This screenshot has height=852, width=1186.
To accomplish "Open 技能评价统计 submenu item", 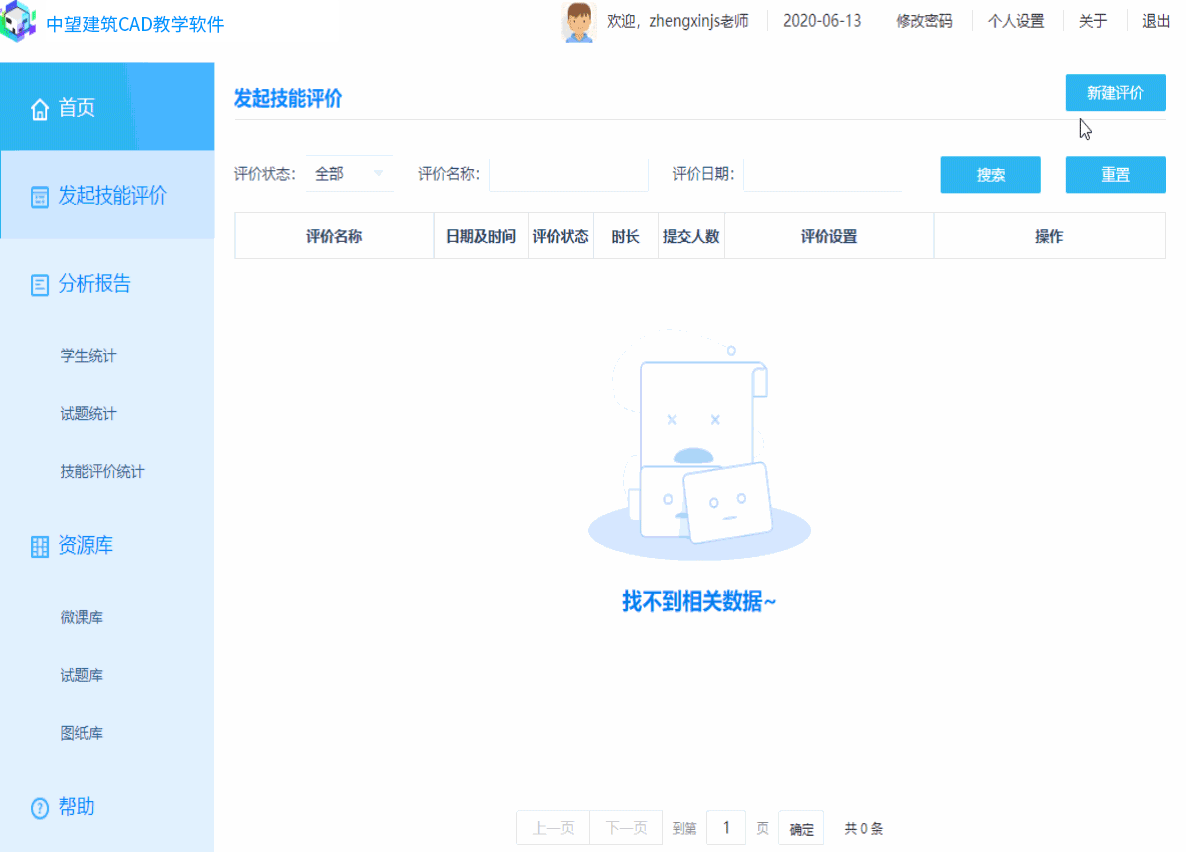I will (x=102, y=471).
